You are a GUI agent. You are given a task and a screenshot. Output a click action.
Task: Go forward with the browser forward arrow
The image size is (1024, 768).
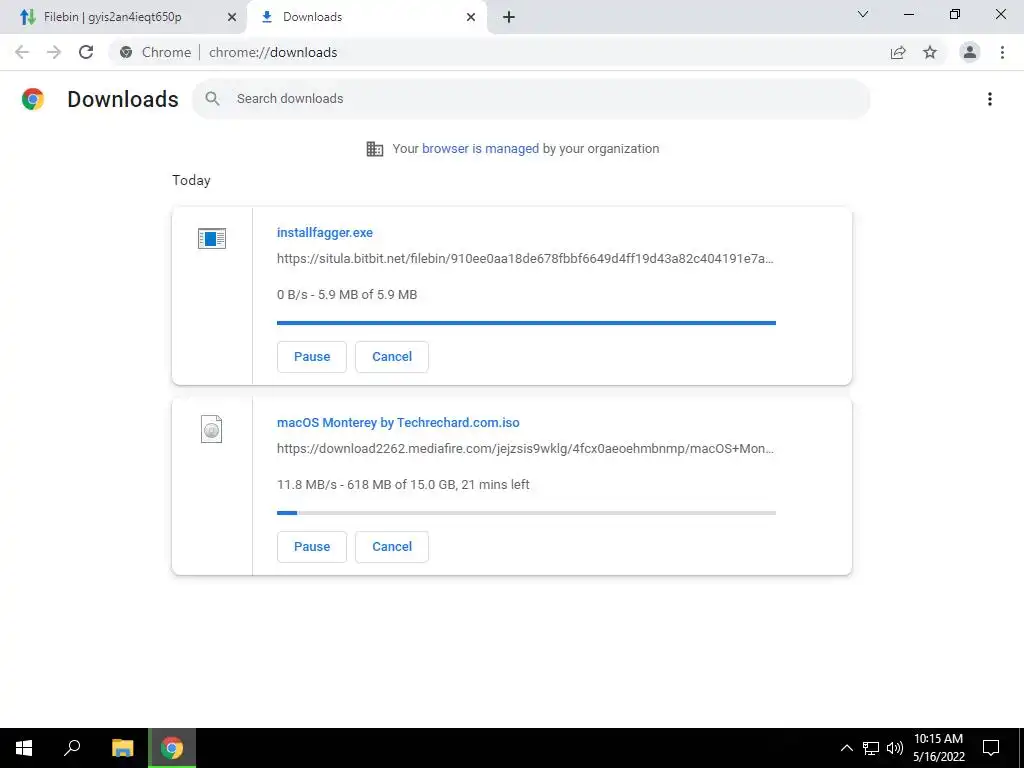pos(54,52)
